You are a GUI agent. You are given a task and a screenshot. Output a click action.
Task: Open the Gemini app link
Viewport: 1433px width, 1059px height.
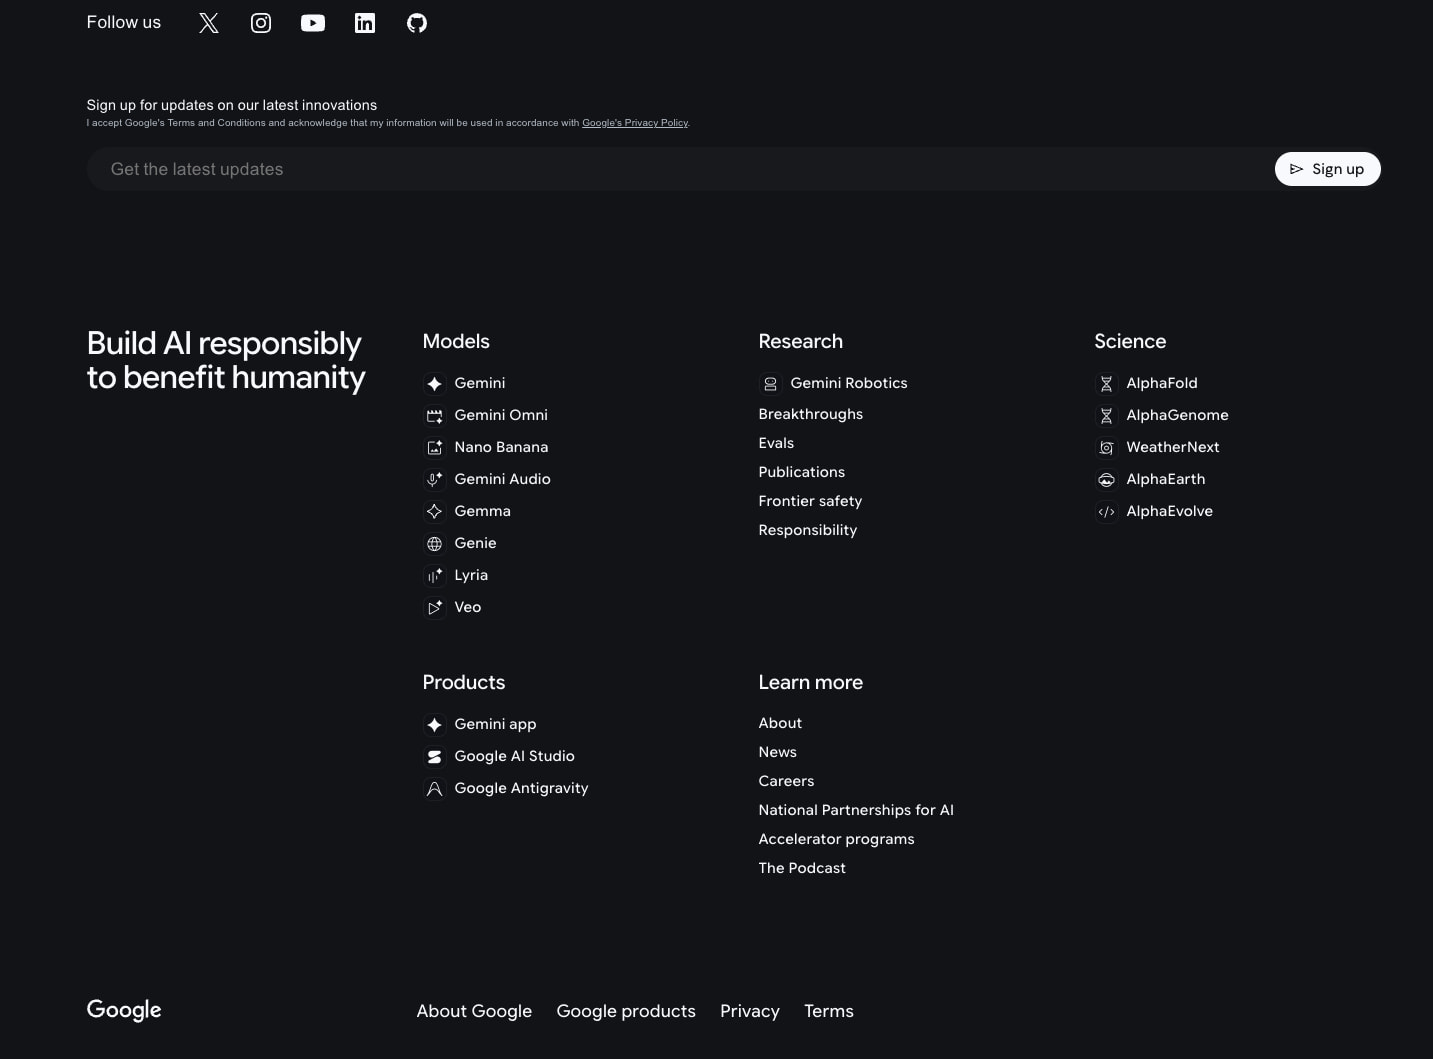(x=495, y=724)
